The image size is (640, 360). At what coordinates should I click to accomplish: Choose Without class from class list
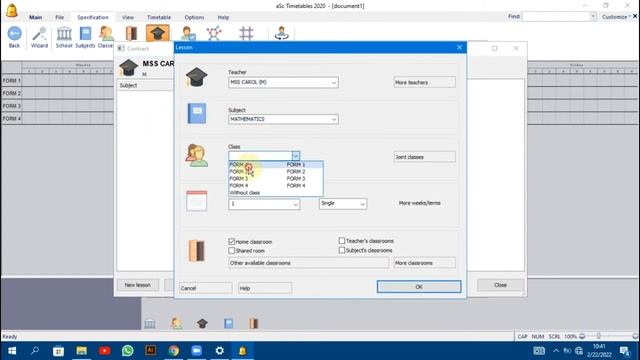point(276,193)
